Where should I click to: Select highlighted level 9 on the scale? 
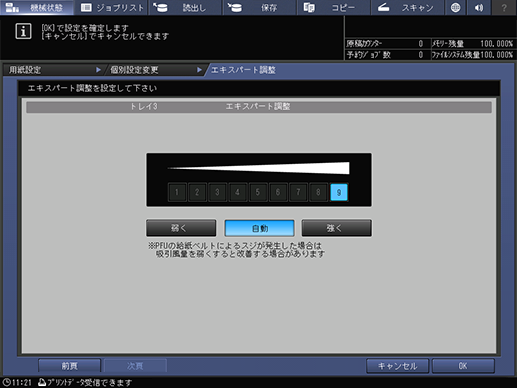[339, 192]
